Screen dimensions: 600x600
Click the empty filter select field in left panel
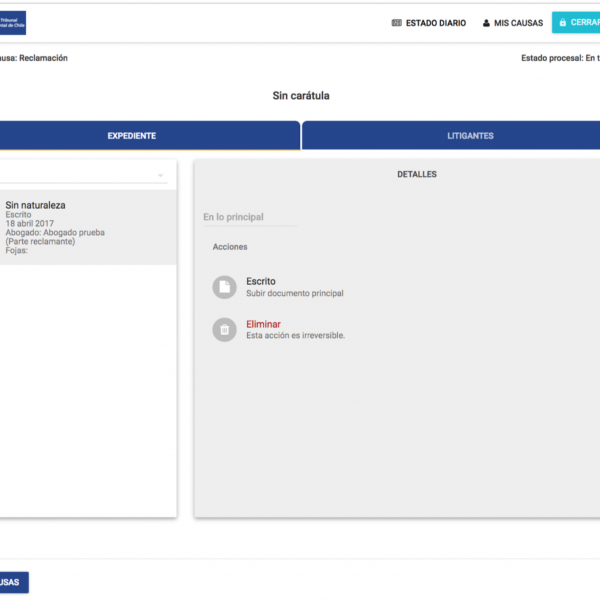point(80,176)
